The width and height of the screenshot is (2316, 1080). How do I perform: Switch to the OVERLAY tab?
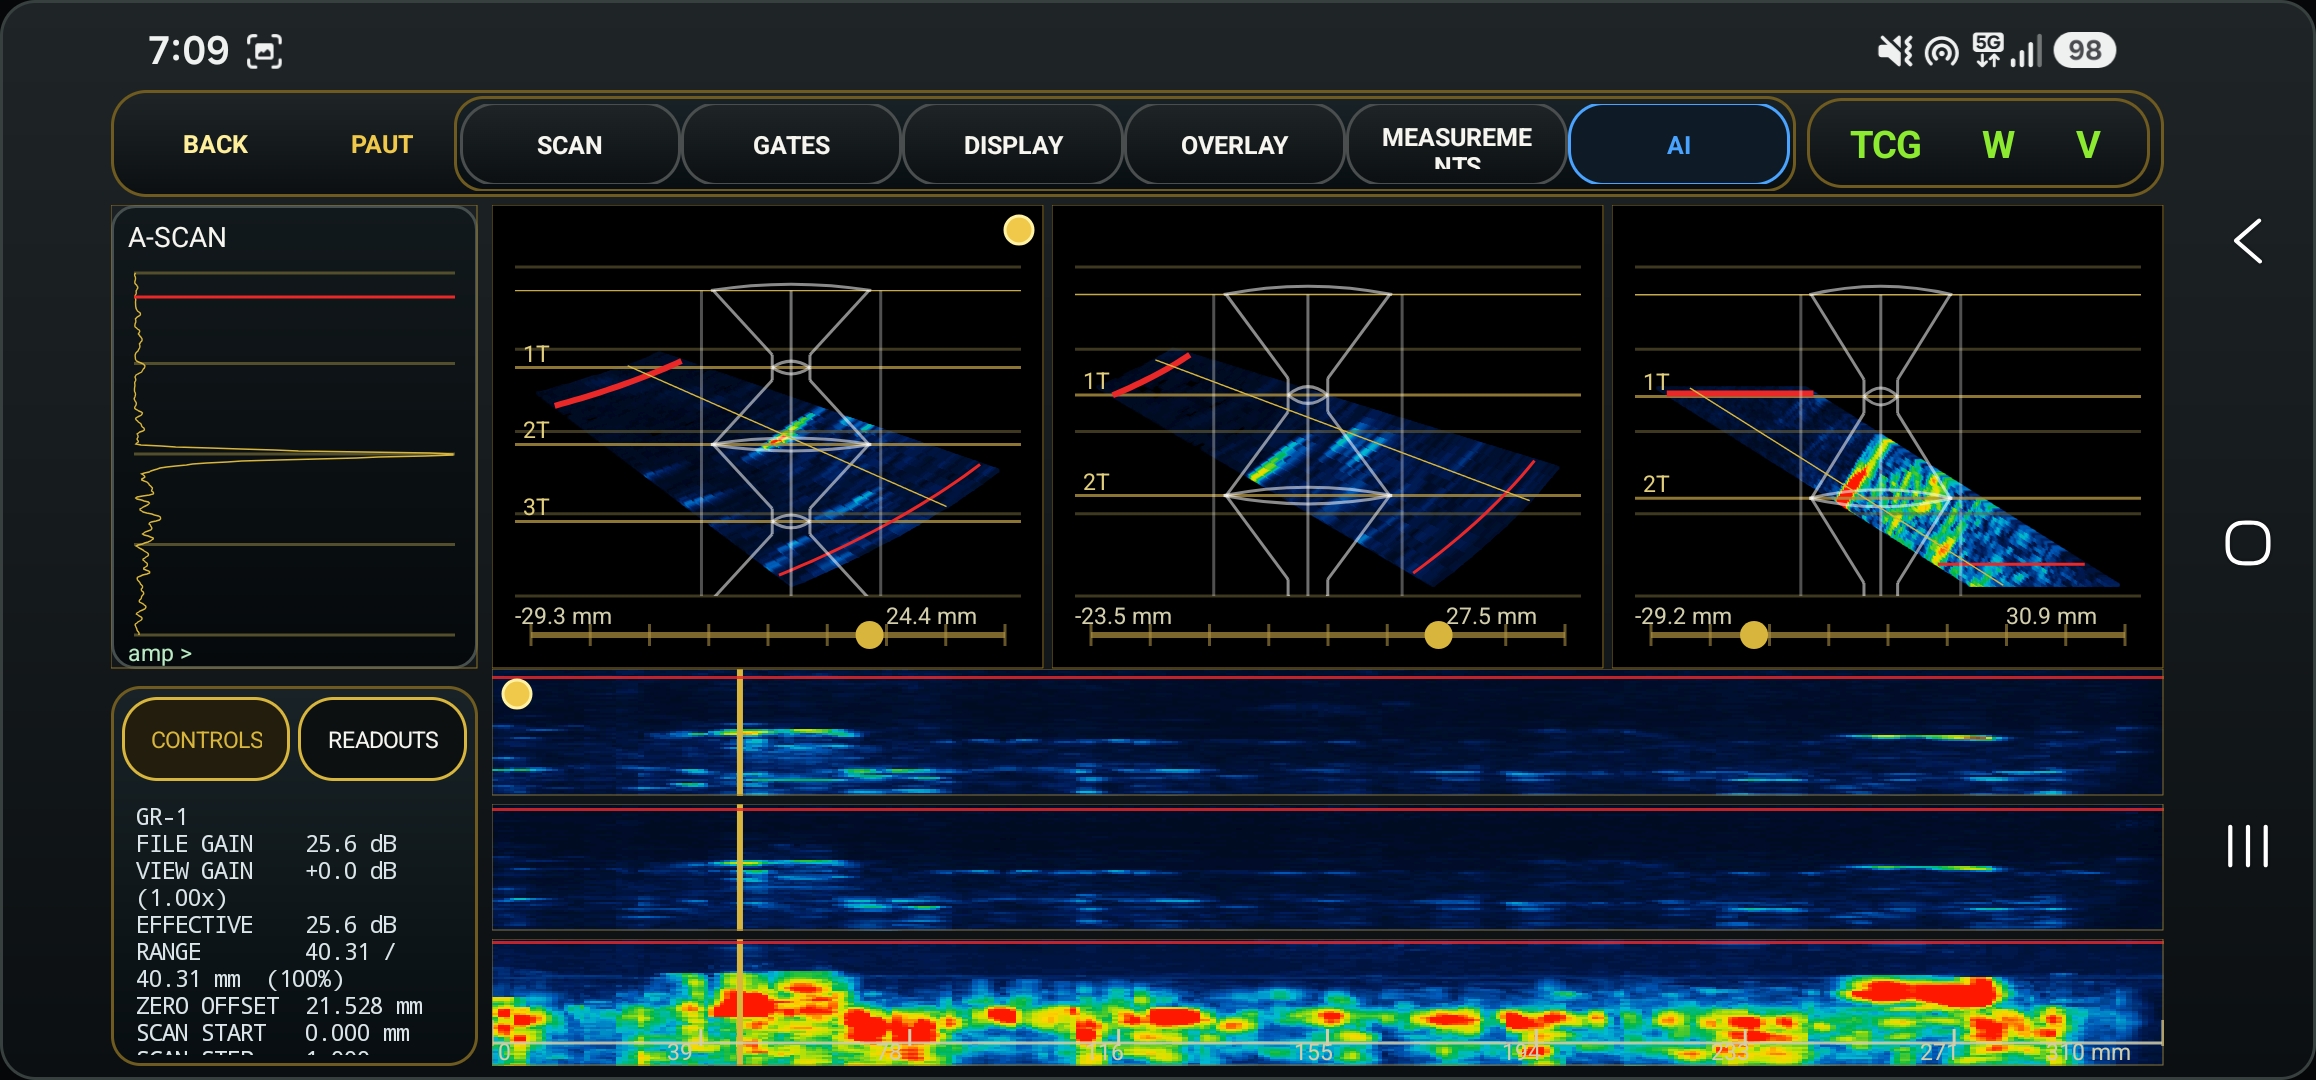[1234, 145]
